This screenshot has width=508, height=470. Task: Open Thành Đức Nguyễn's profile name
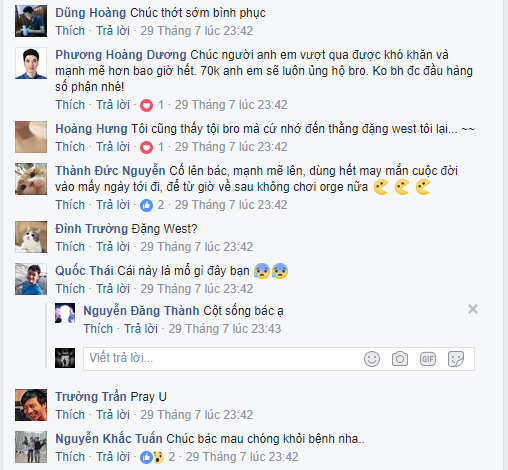click(x=110, y=171)
